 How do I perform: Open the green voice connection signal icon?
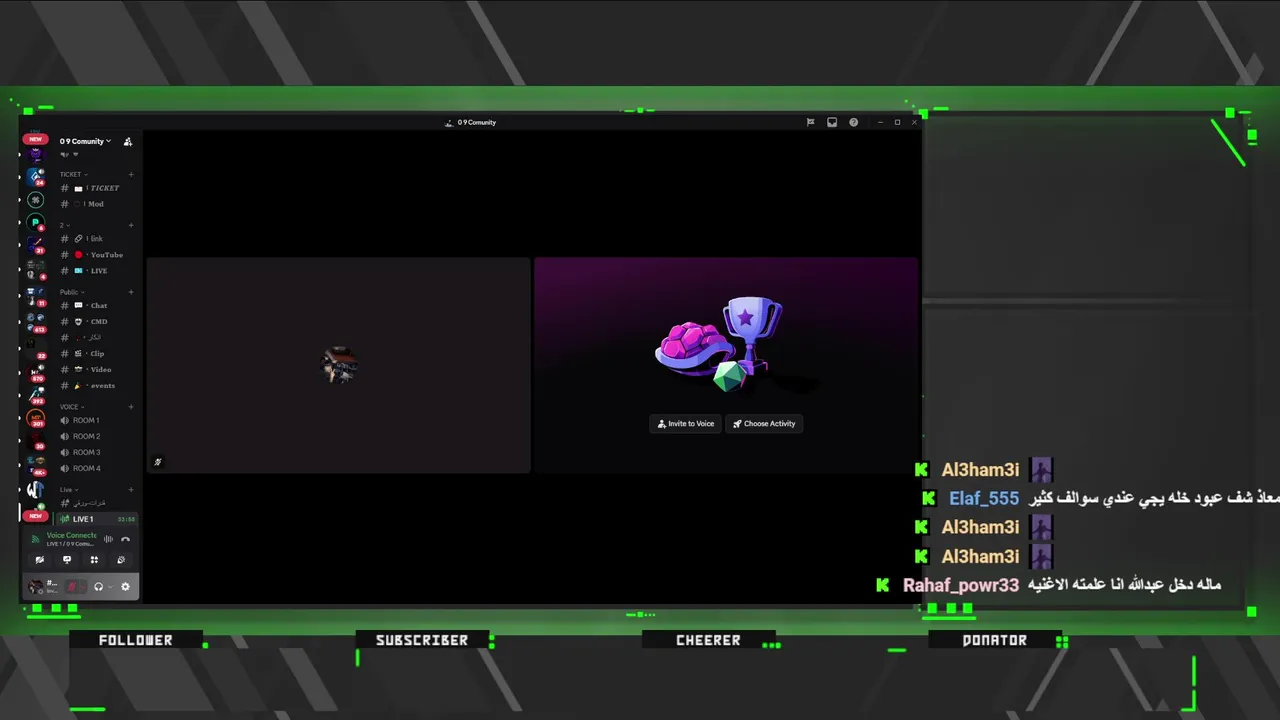37,539
